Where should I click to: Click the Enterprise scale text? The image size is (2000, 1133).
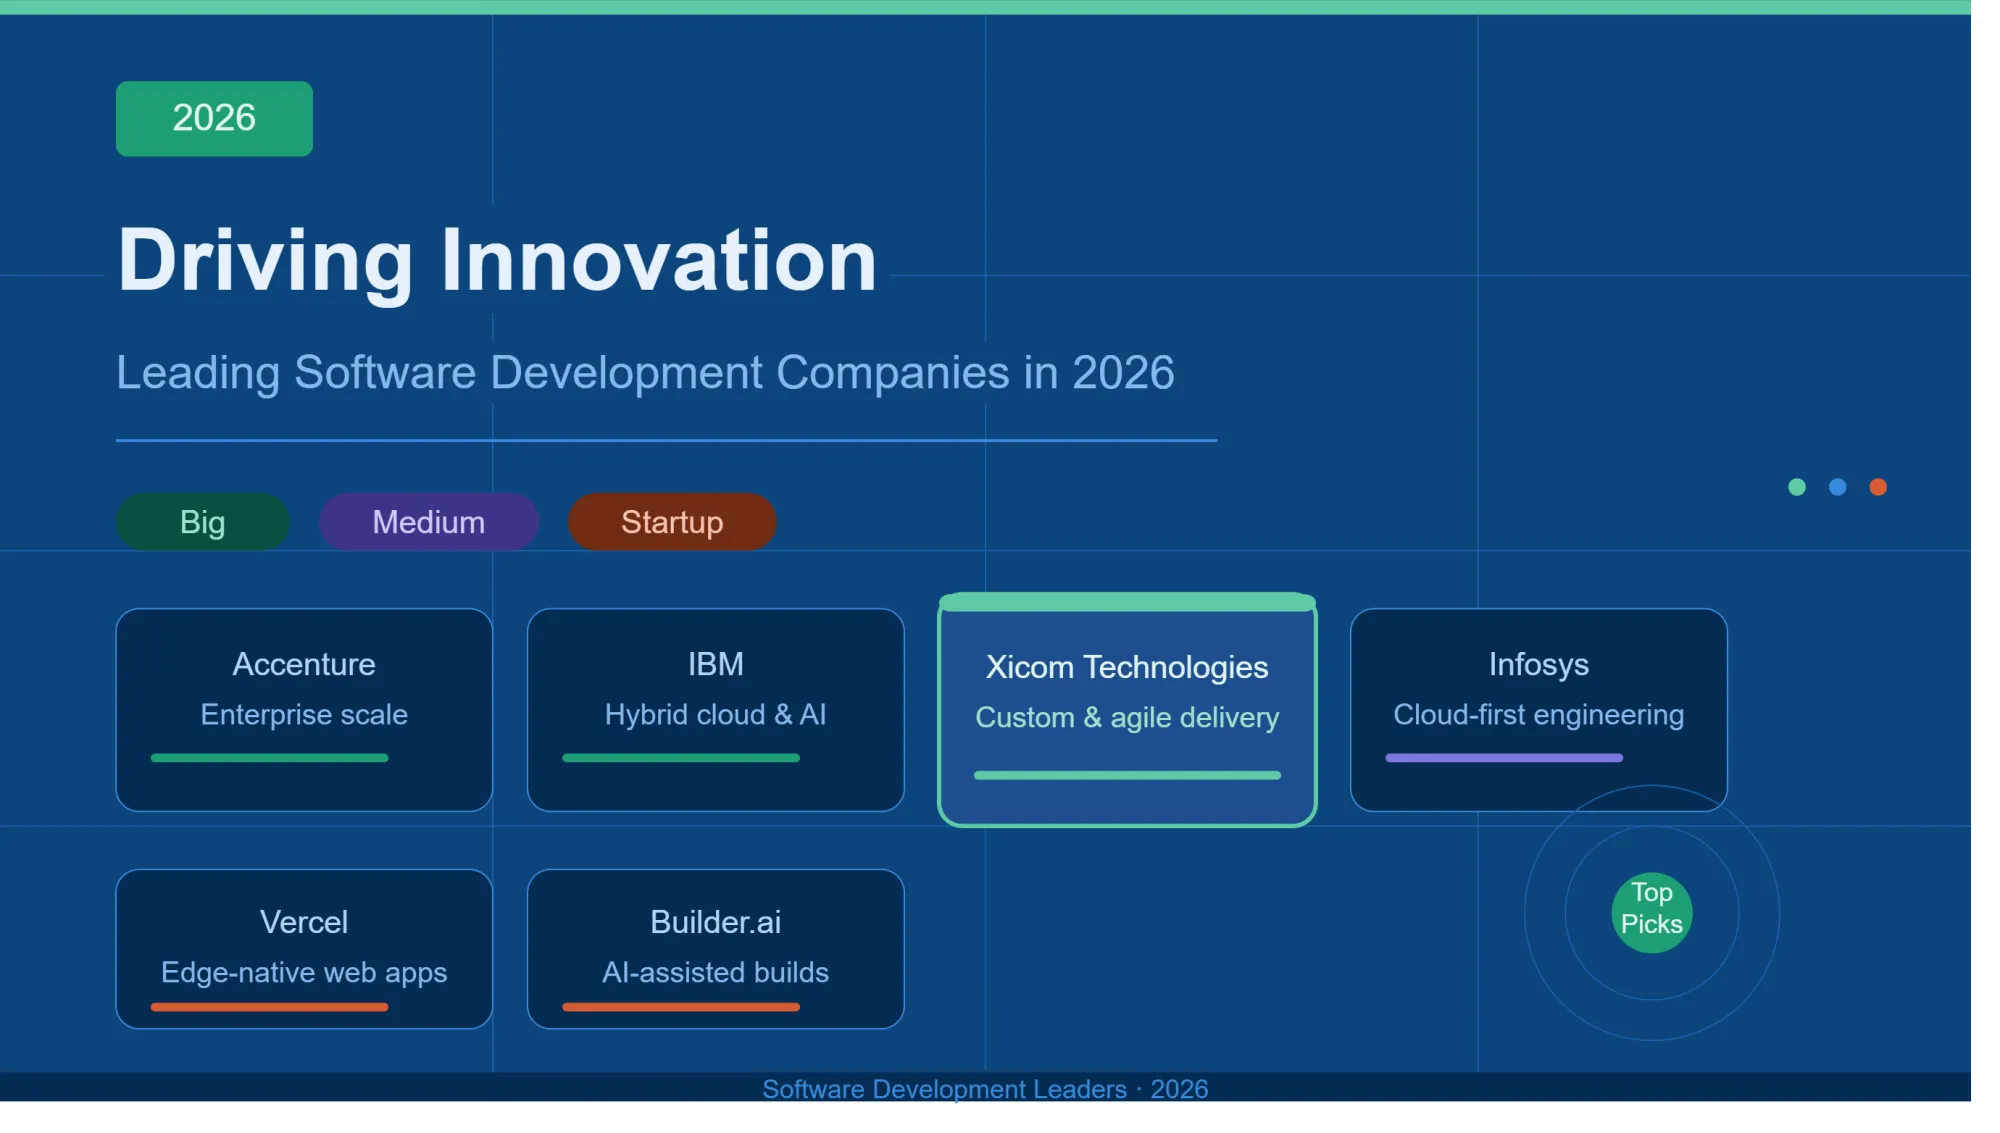click(x=304, y=715)
